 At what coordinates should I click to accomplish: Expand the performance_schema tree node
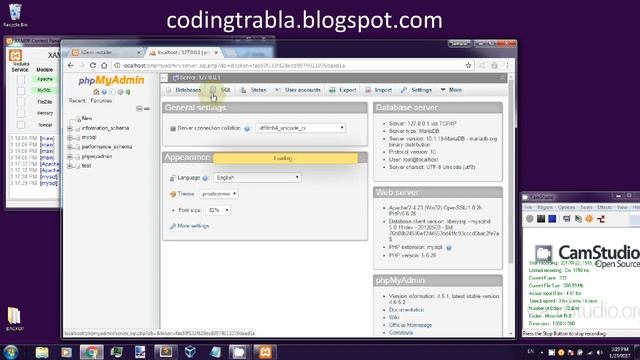coord(70,147)
